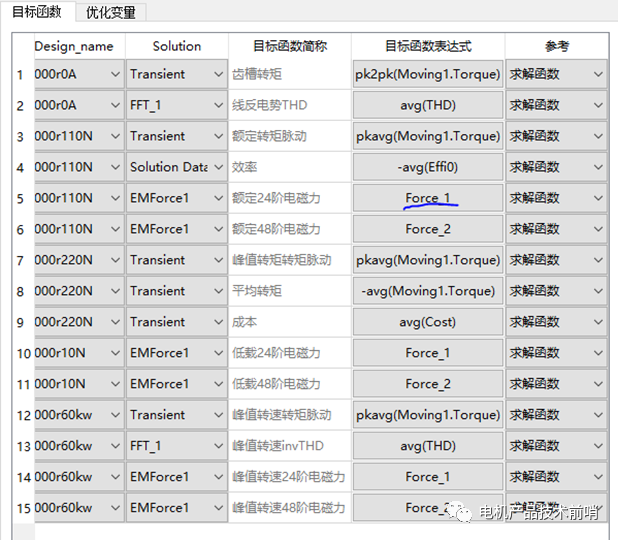The width and height of the screenshot is (618, 540).
Task: Click the 目标函数表达式 column header
Action: (428, 46)
